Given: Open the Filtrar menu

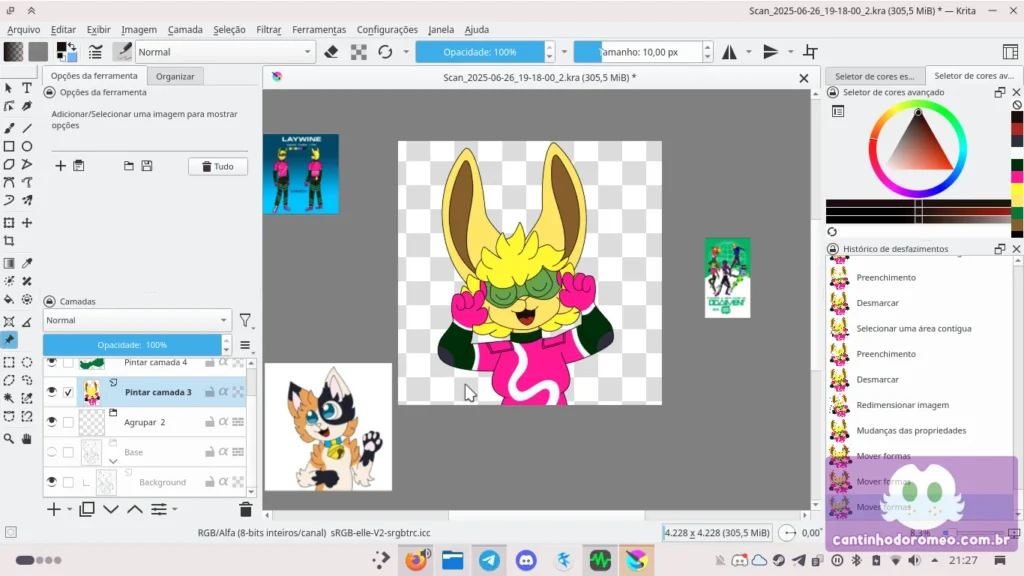Looking at the screenshot, I should pyautogui.click(x=268, y=29).
